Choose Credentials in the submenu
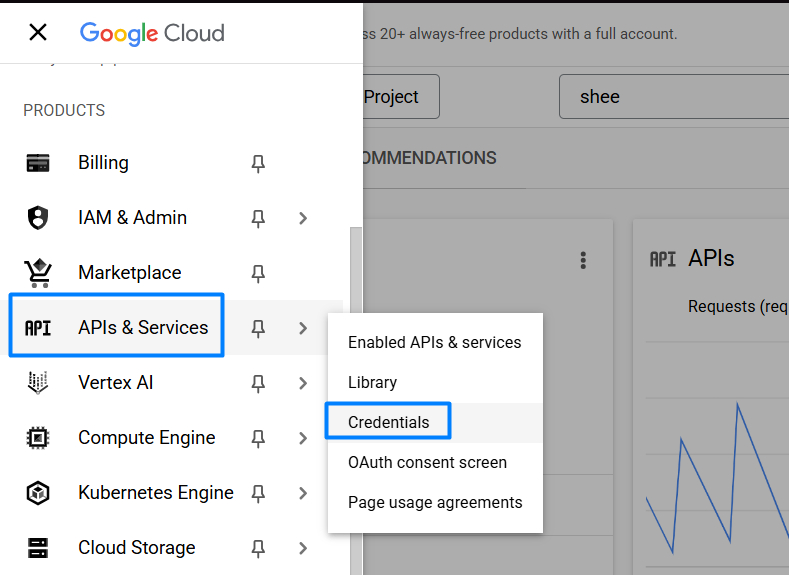Viewport: 789px width, 575px height. pyautogui.click(x=435, y=423)
